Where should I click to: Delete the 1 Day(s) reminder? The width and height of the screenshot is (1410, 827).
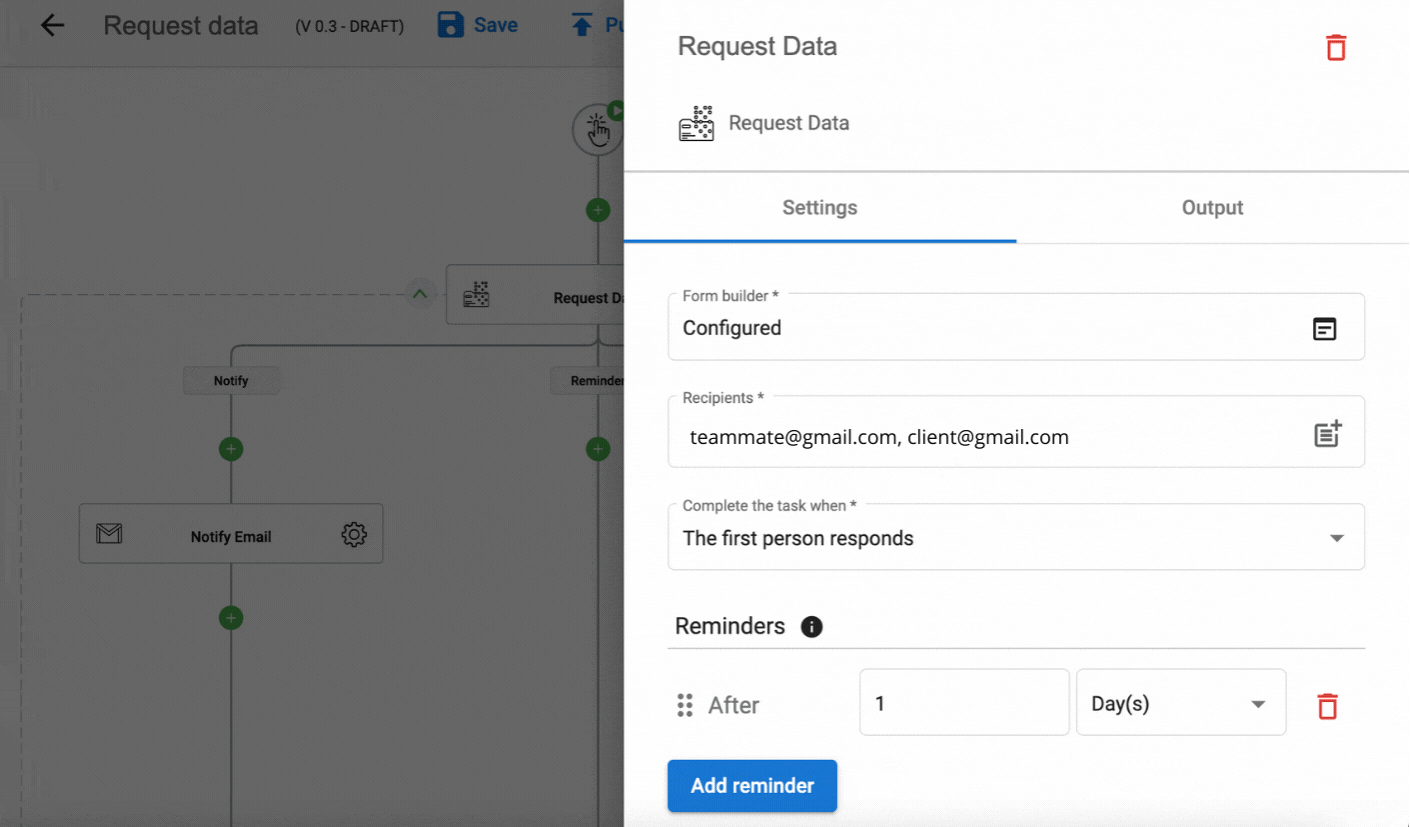(1327, 705)
